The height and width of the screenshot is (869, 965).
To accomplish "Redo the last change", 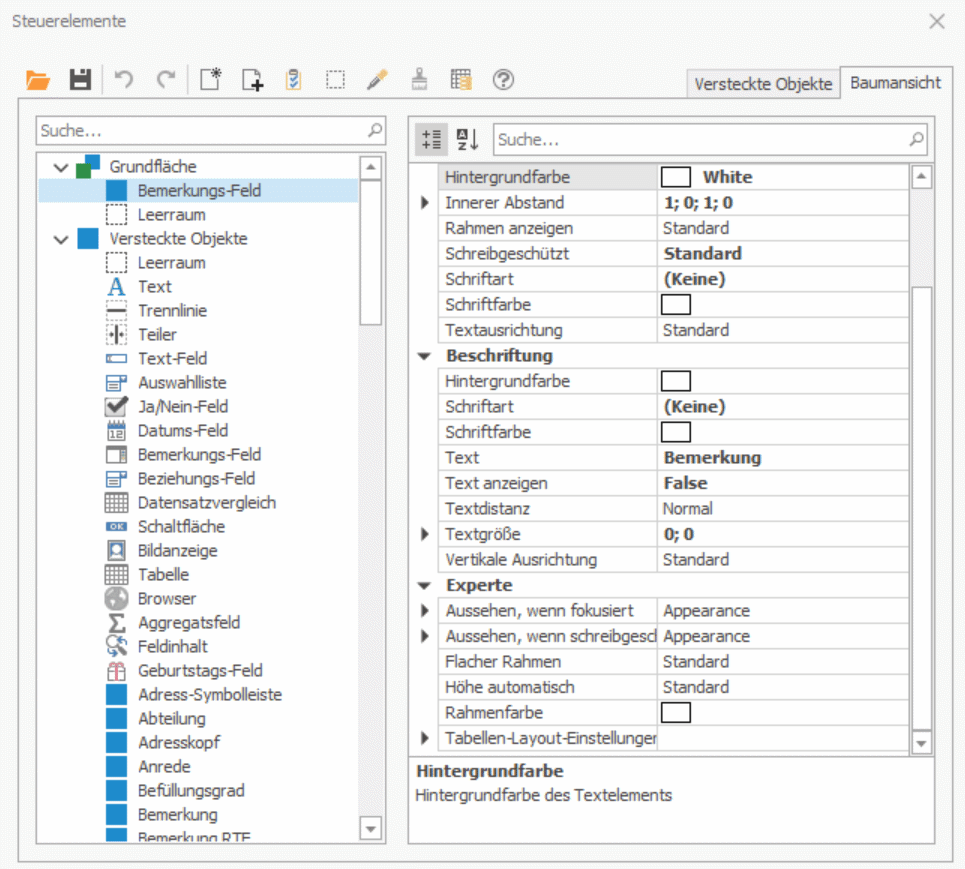I will (x=166, y=80).
